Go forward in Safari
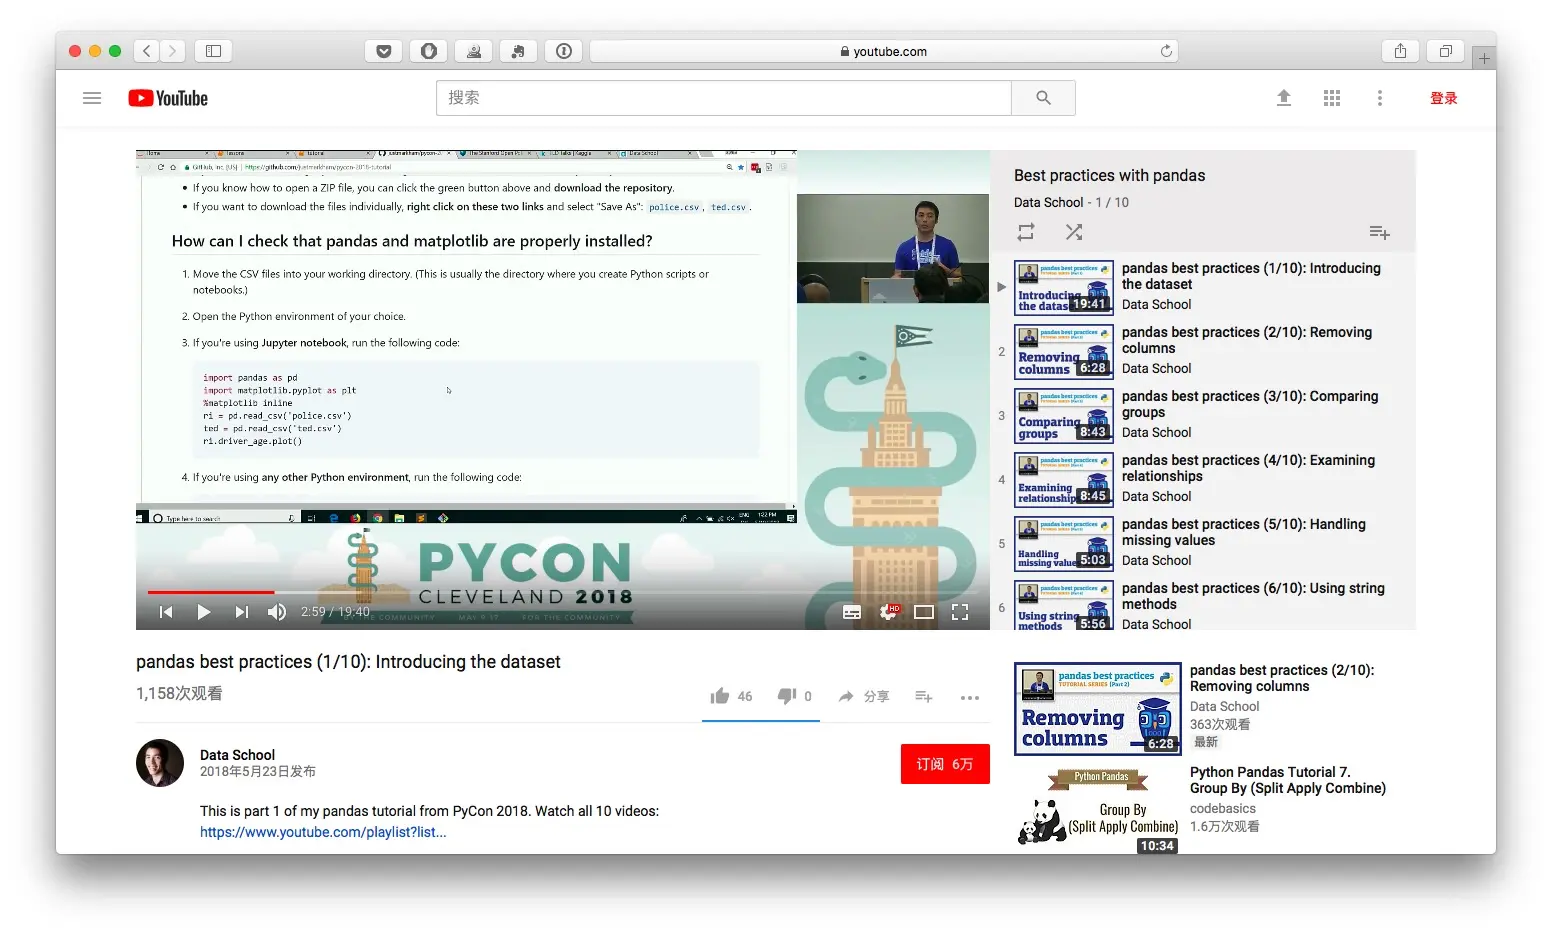 pos(173,50)
